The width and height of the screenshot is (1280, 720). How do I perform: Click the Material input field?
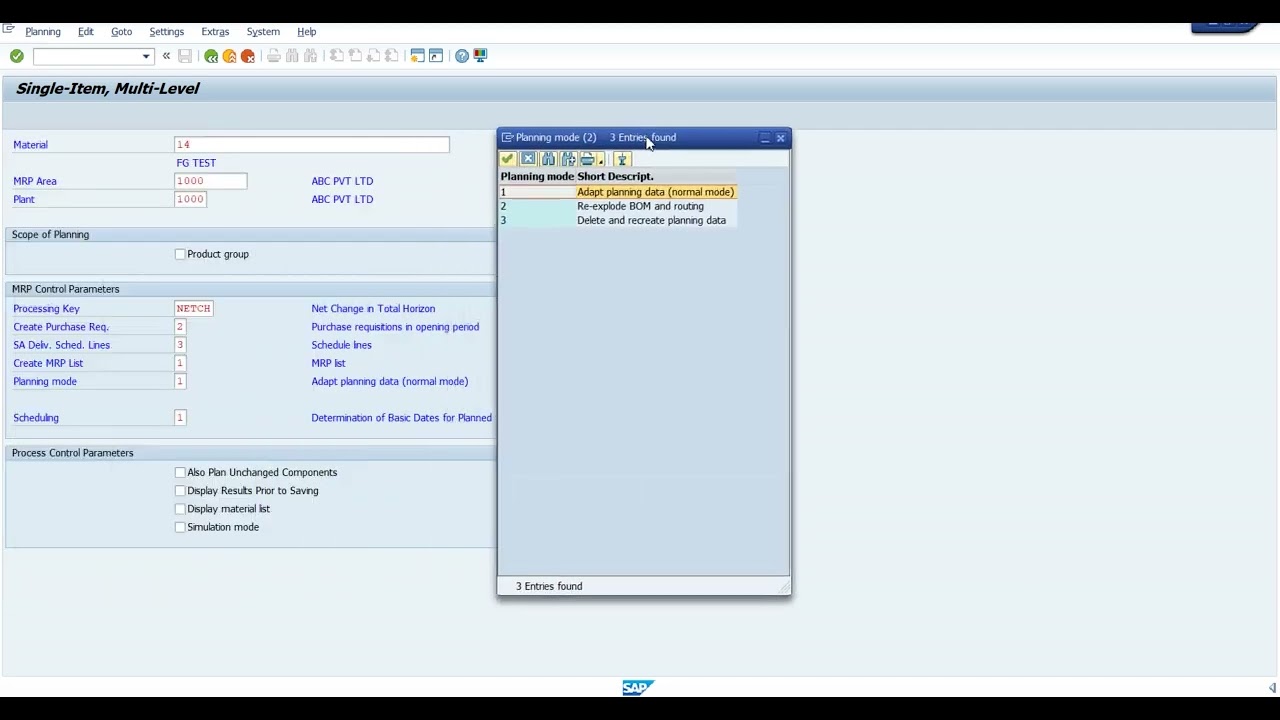311,145
